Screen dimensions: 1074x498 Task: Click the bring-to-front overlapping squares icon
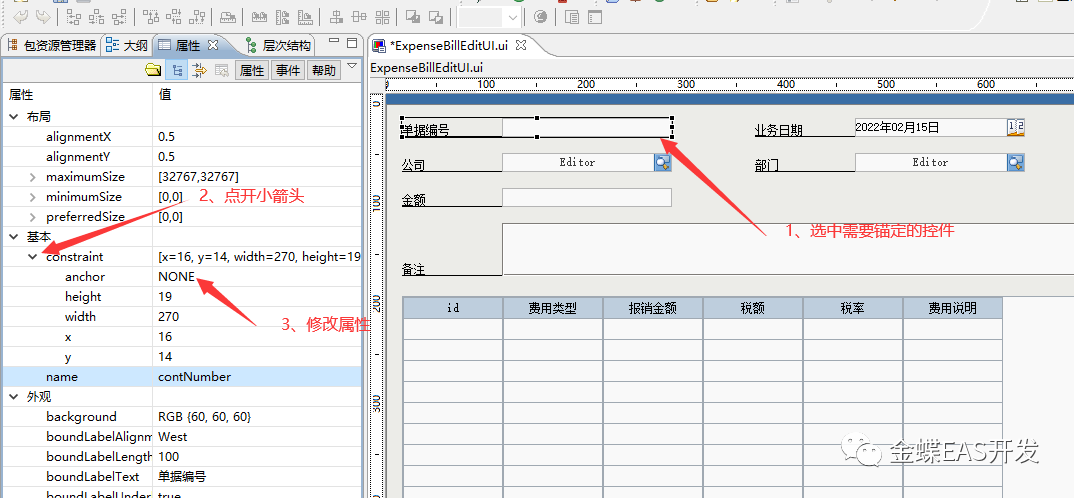click(x=413, y=17)
